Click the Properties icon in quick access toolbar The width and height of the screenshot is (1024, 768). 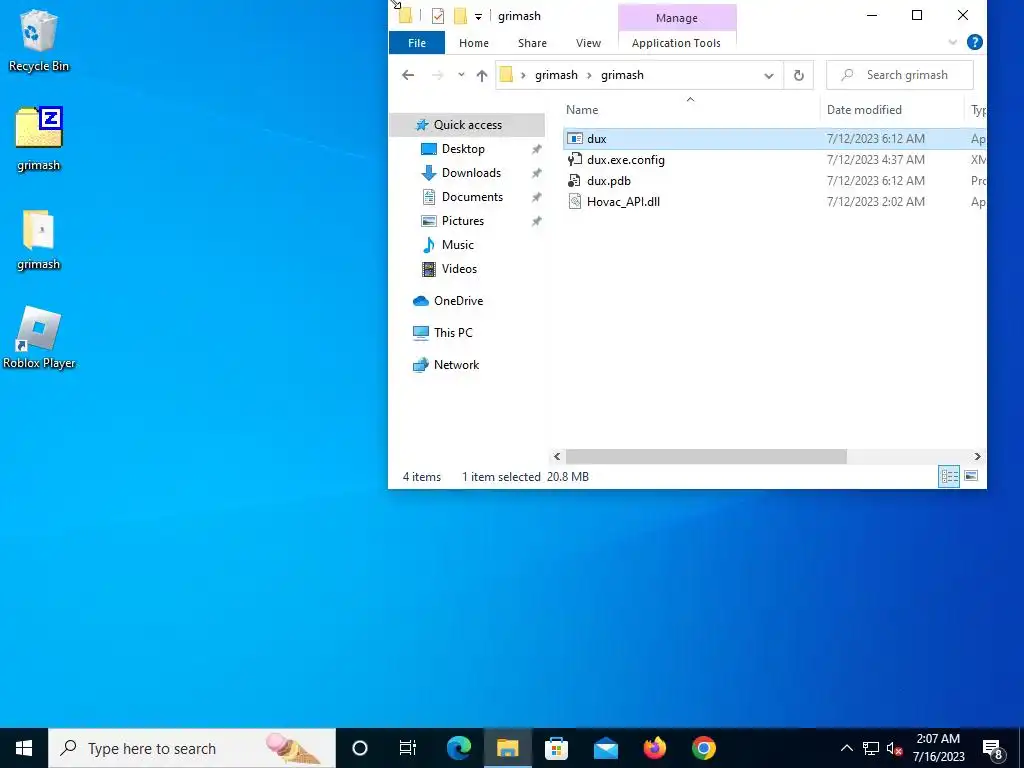(438, 16)
